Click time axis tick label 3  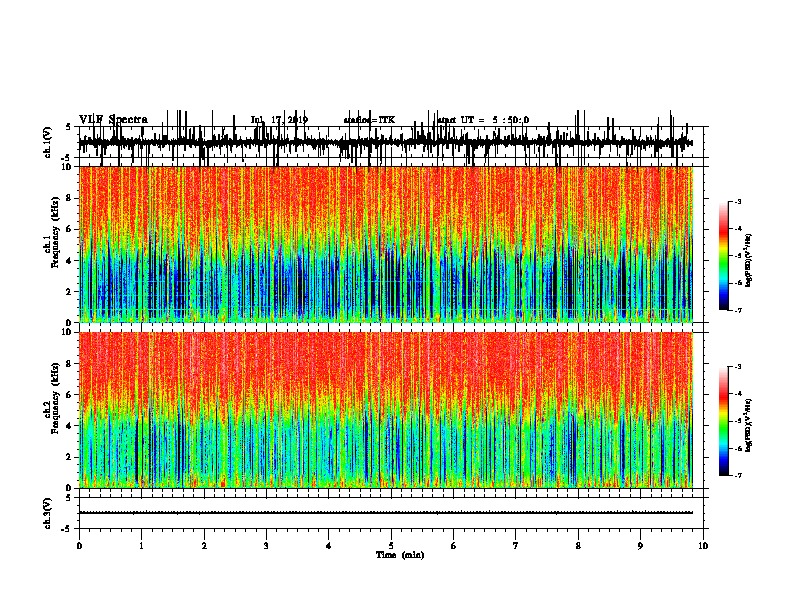click(x=266, y=546)
